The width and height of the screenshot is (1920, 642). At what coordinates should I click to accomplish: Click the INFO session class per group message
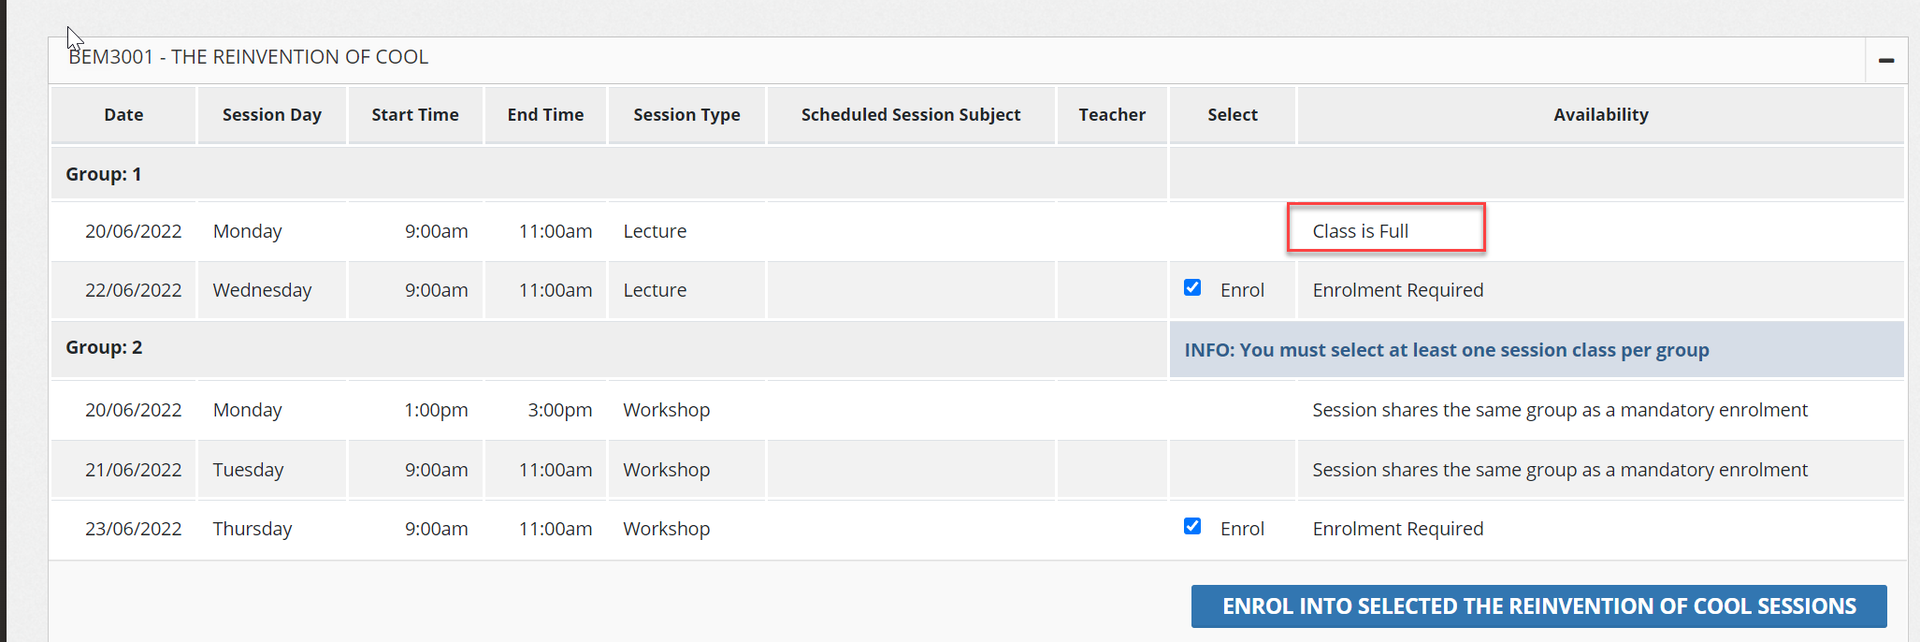[x=1446, y=350]
